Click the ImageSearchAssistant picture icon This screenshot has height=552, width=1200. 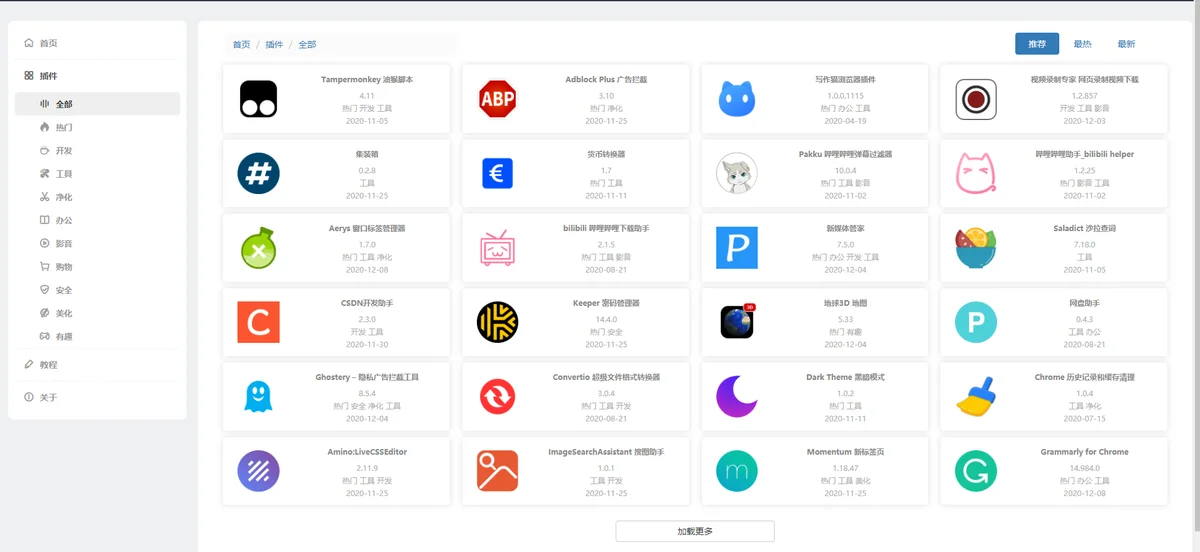pyautogui.click(x=497, y=471)
